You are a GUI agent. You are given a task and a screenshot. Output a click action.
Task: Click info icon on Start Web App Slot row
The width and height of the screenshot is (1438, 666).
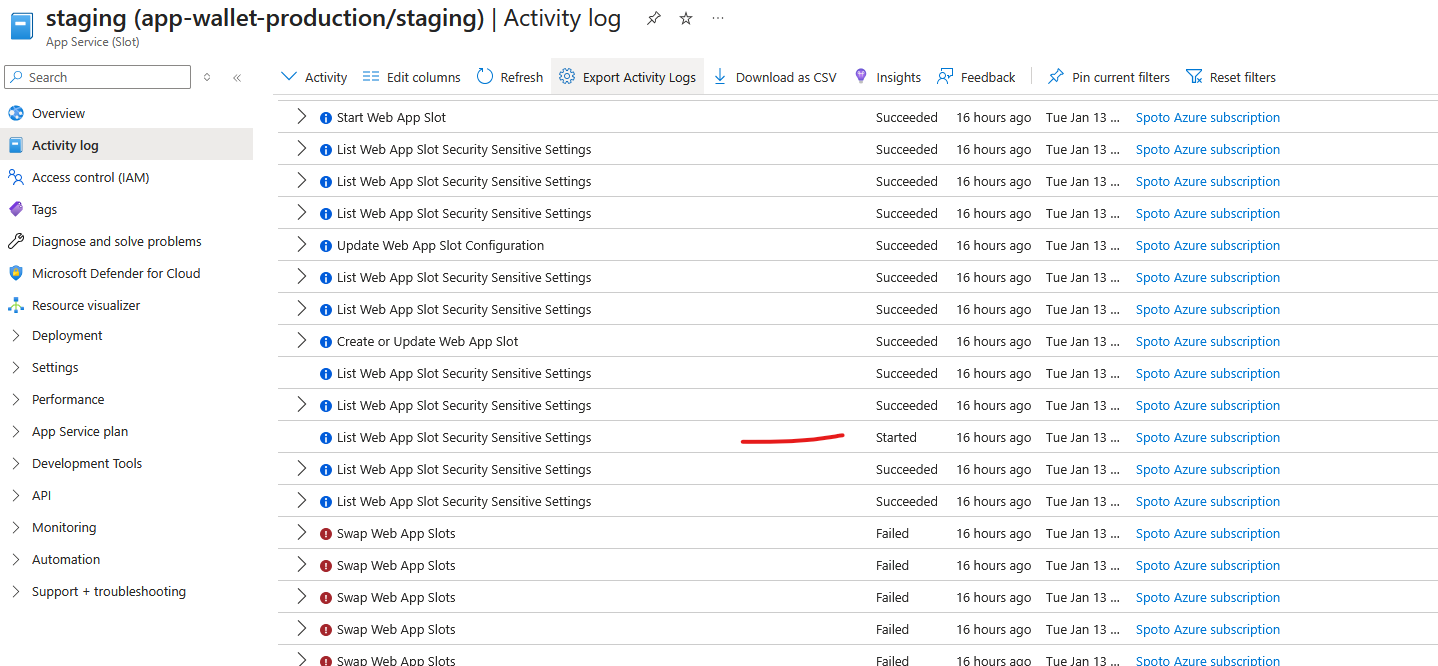tap(325, 118)
